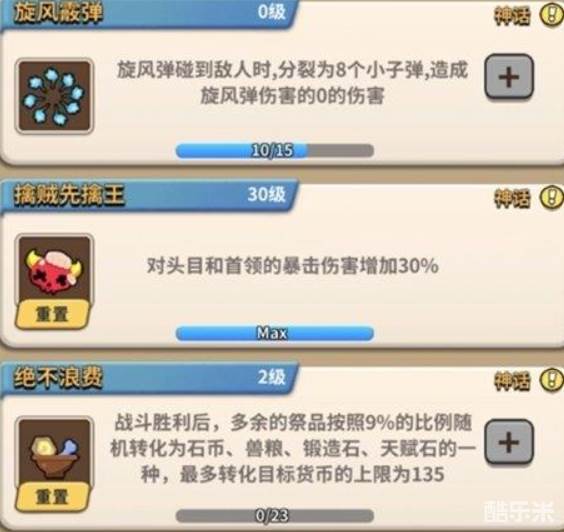Upgrade 旋风霰弹 with the plus button

(x=509, y=76)
